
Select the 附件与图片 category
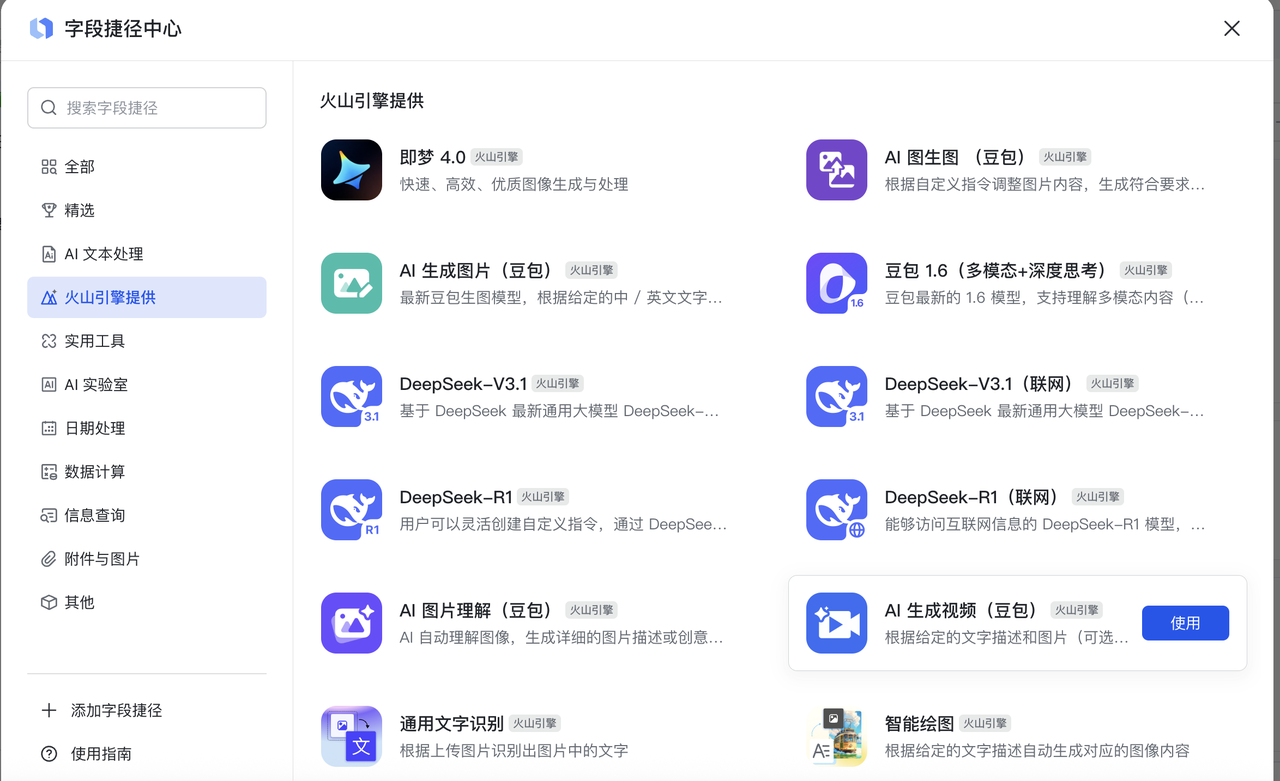tap(101, 559)
